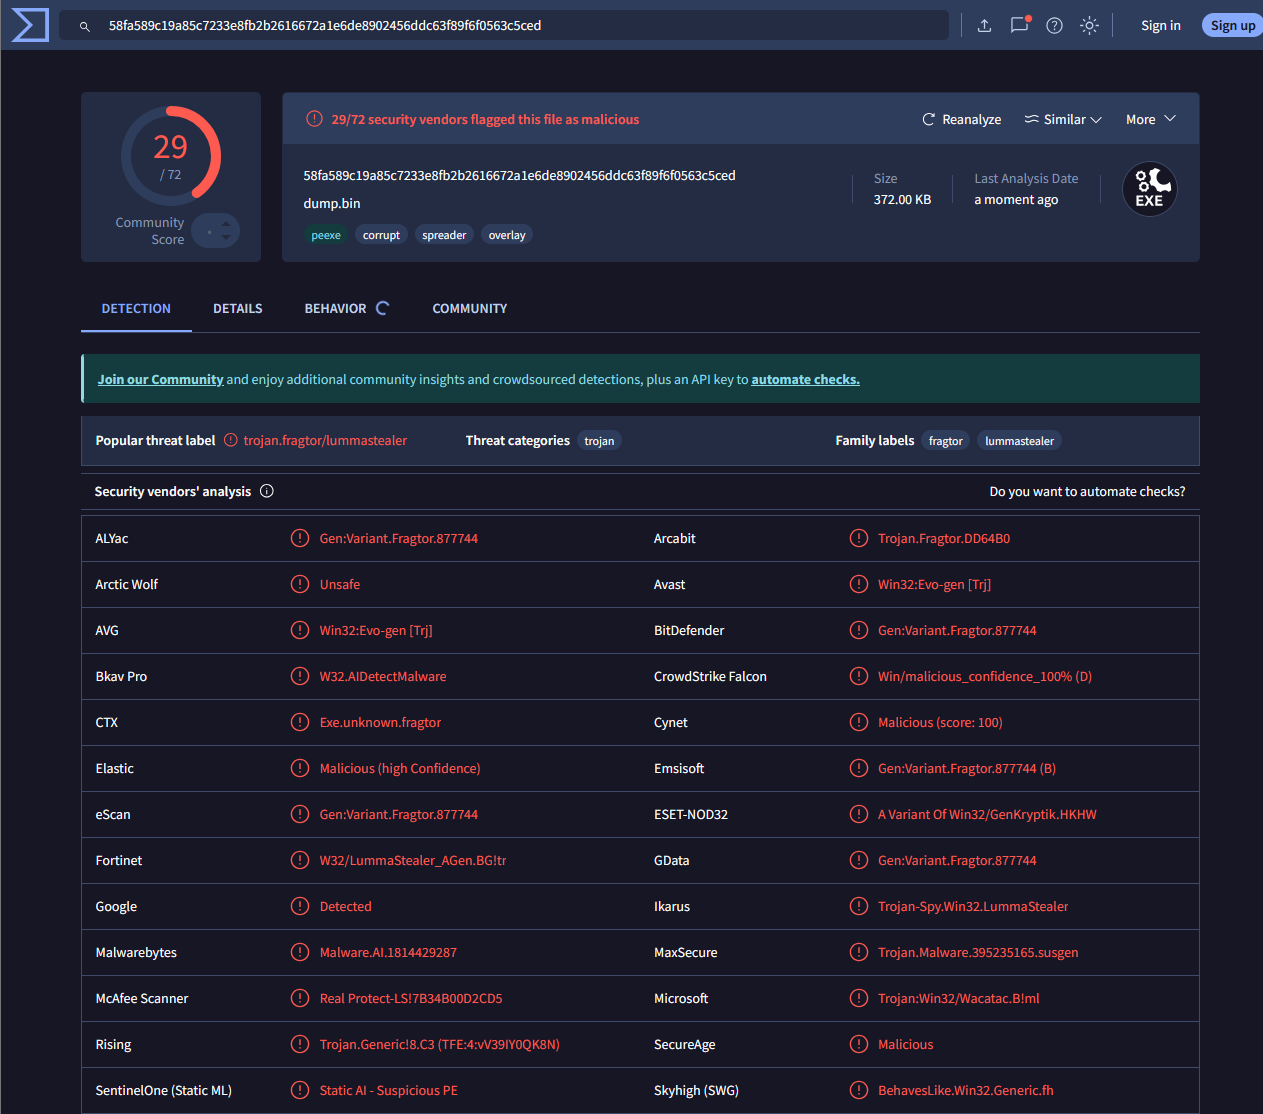1263x1114 pixels.
Task: Click the trojan threat category chip
Action: coord(599,441)
